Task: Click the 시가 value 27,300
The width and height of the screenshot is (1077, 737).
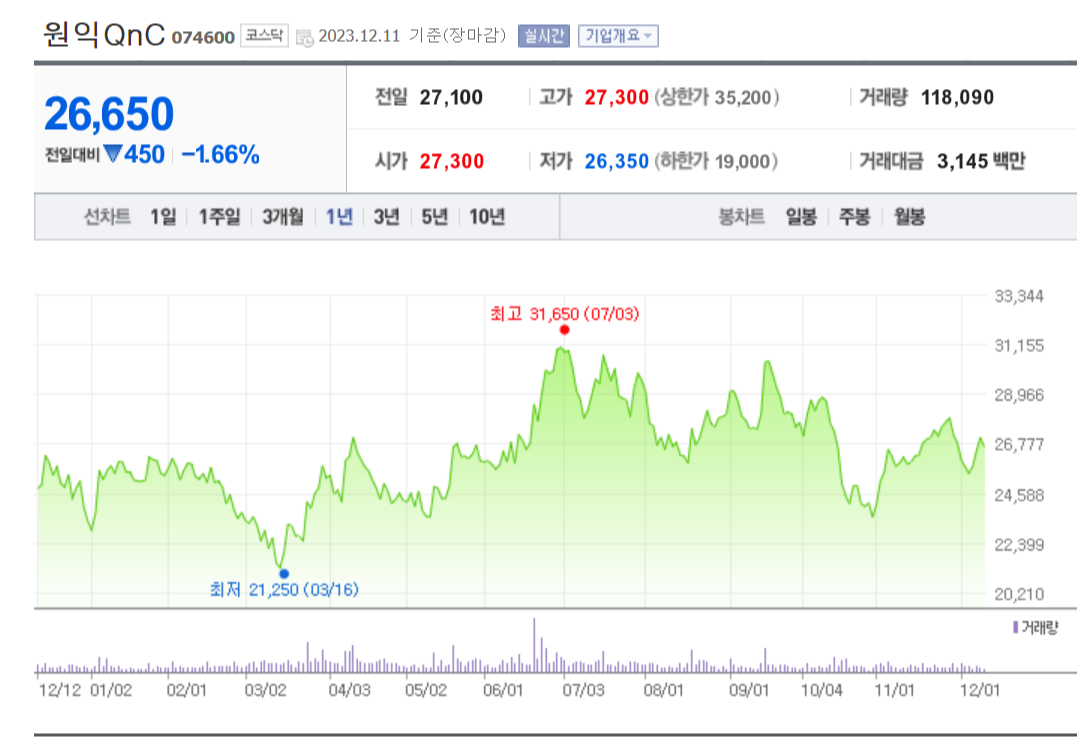Action: coord(452,161)
